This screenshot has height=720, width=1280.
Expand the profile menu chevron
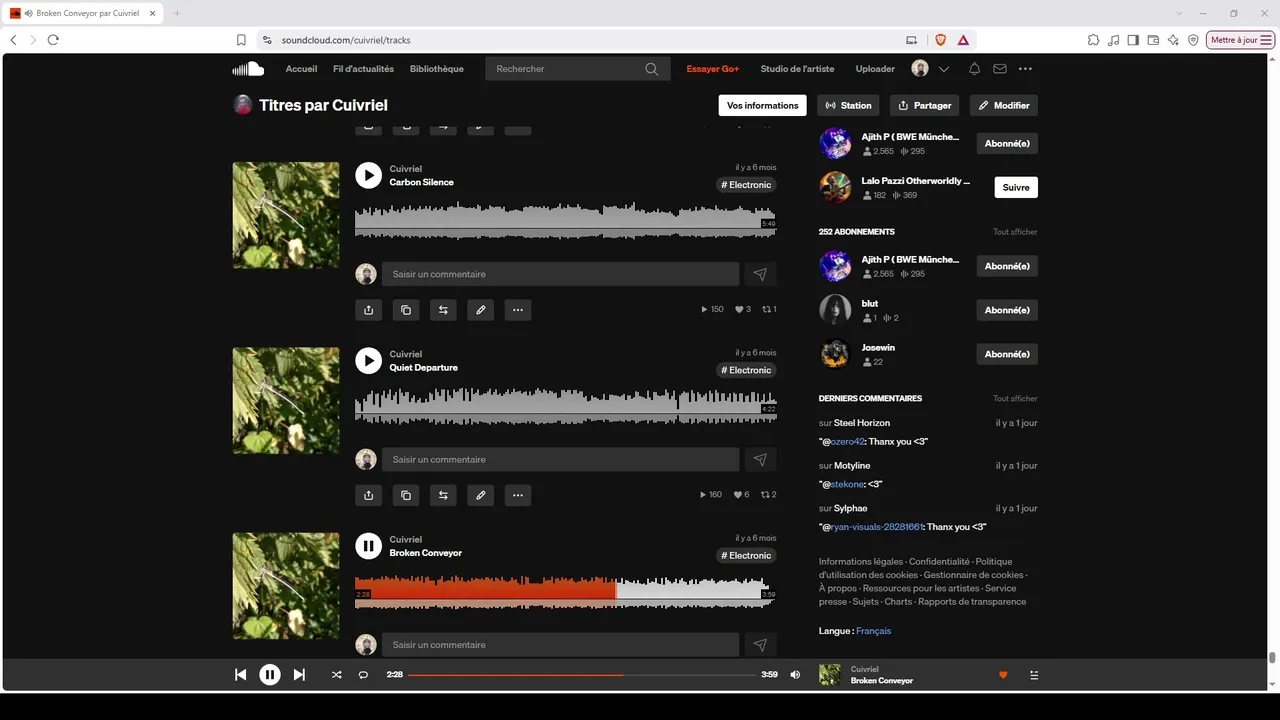click(x=944, y=69)
